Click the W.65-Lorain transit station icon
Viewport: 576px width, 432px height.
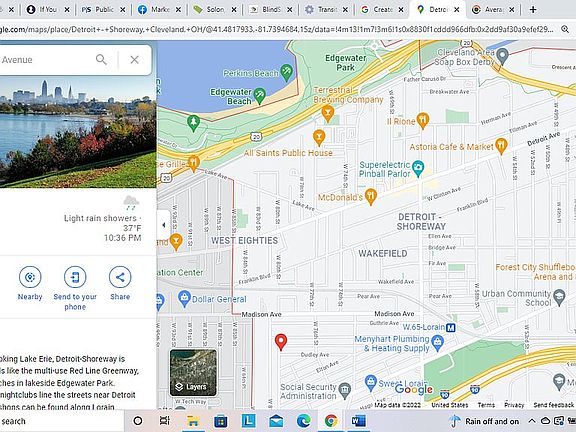coord(451,327)
